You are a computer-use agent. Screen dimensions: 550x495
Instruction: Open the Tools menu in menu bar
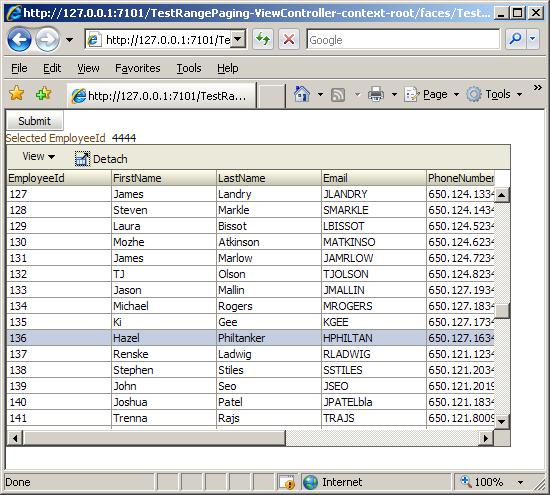pyautogui.click(x=189, y=68)
